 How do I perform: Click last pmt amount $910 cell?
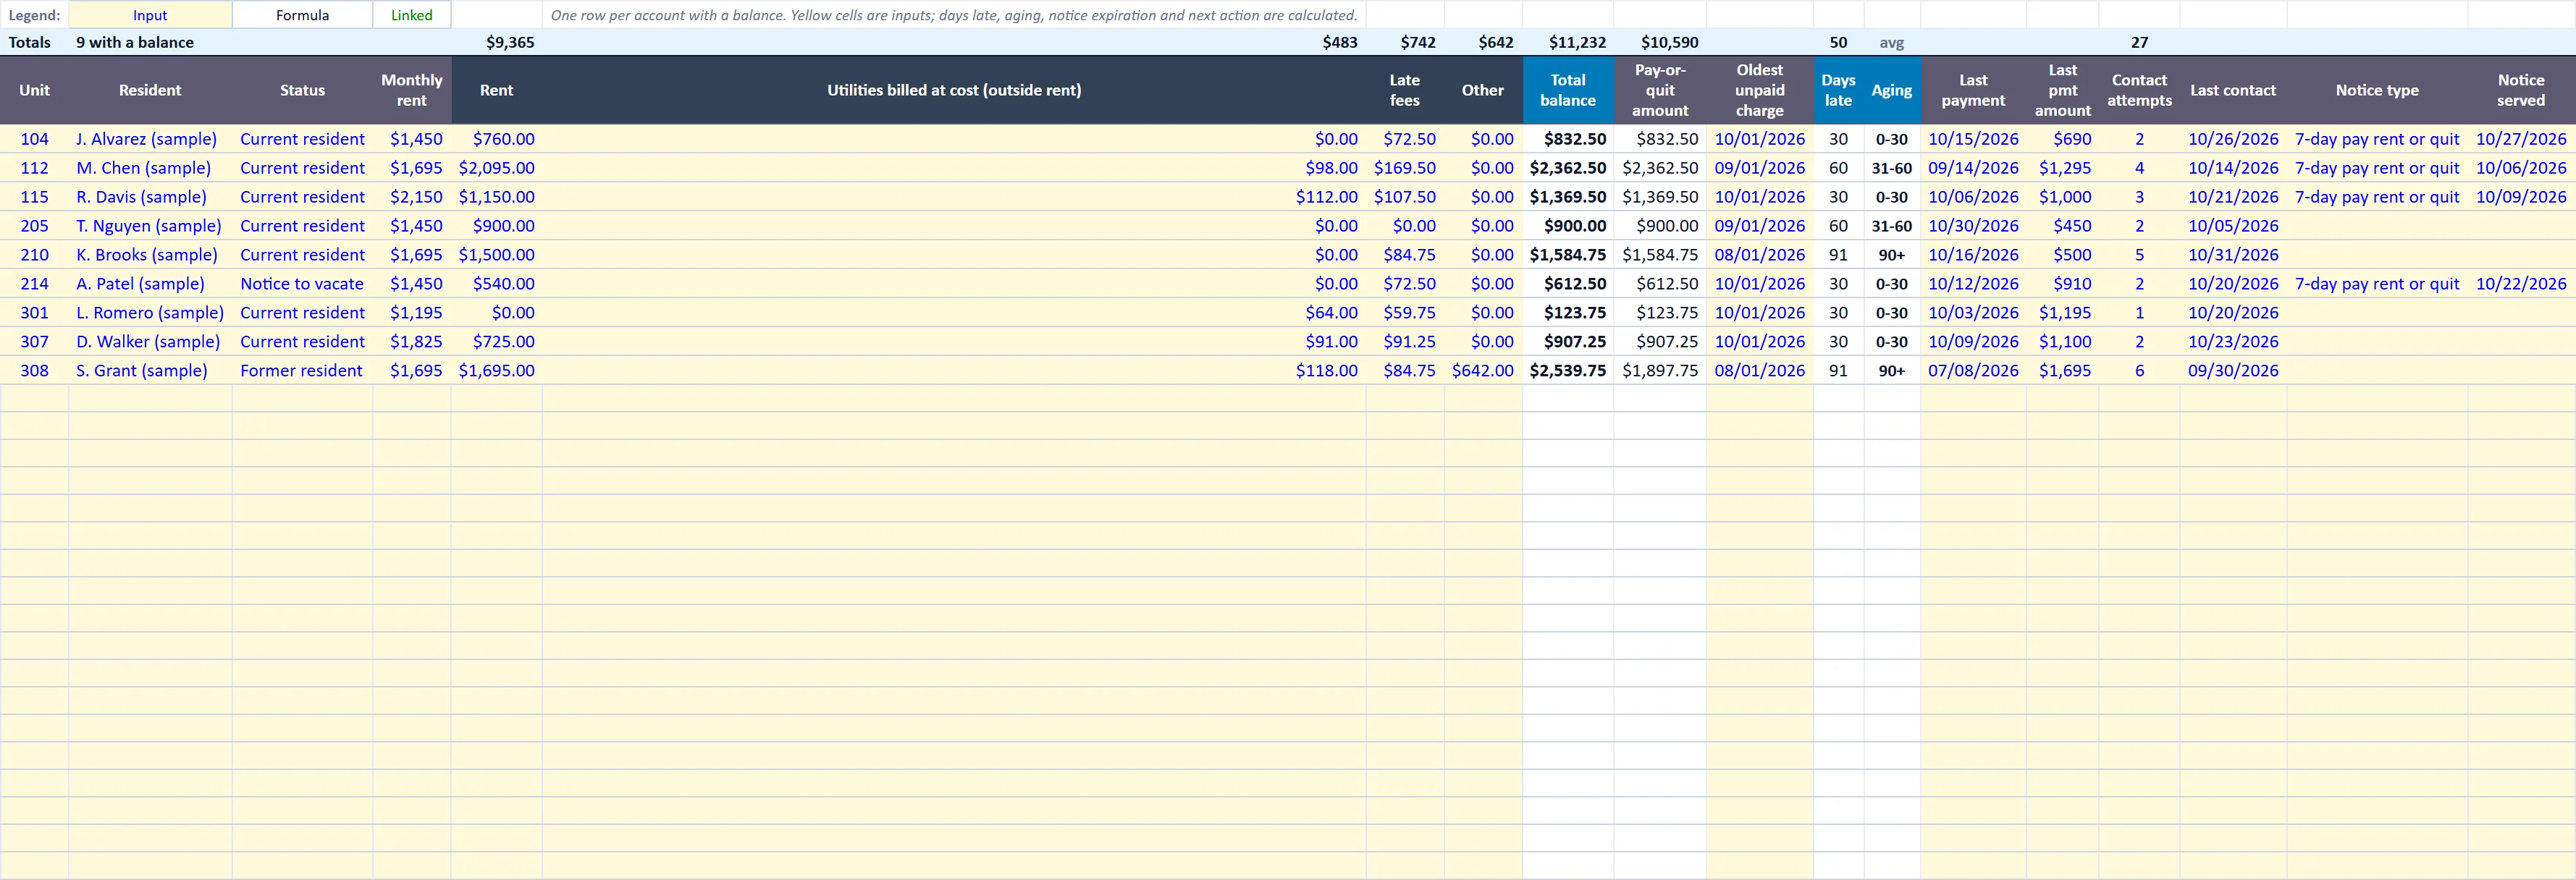2062,284
